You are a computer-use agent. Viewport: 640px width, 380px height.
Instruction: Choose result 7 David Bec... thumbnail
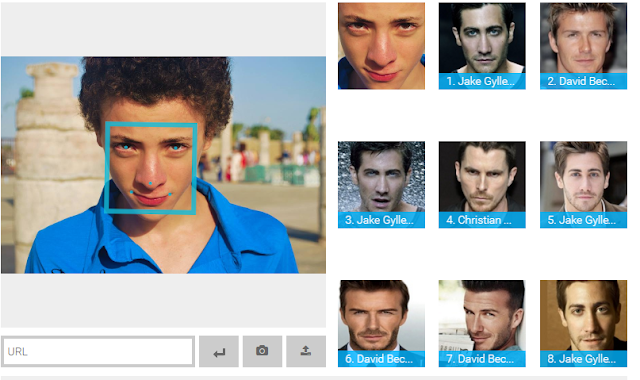coord(482,323)
